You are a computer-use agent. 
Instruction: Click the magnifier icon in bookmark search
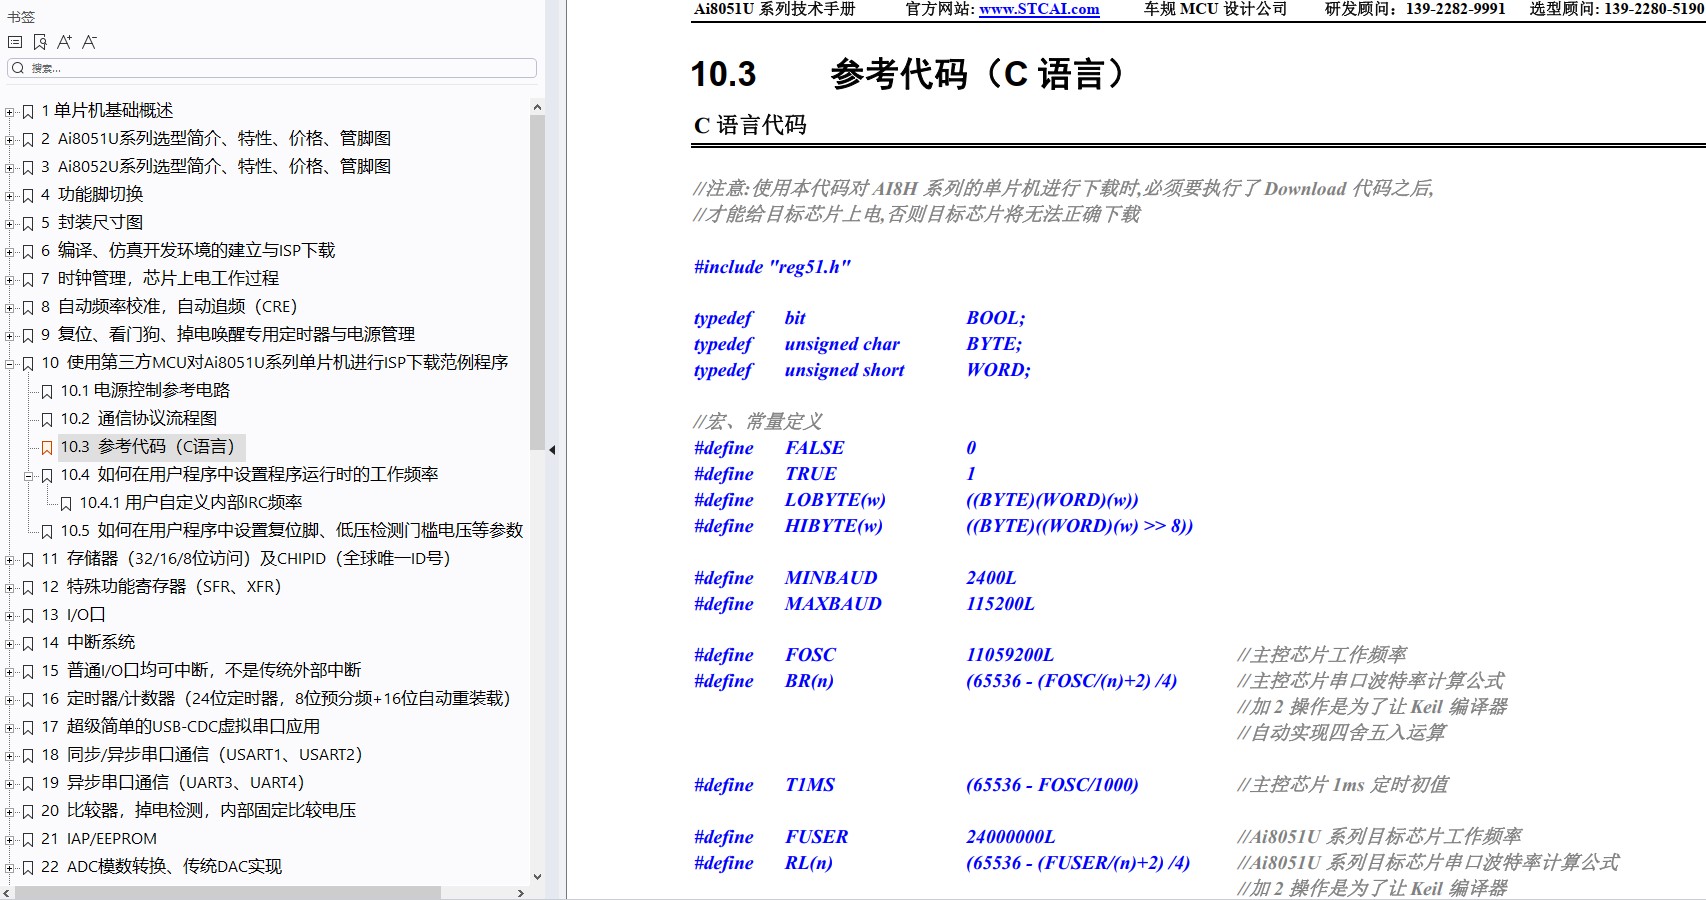tap(18, 68)
